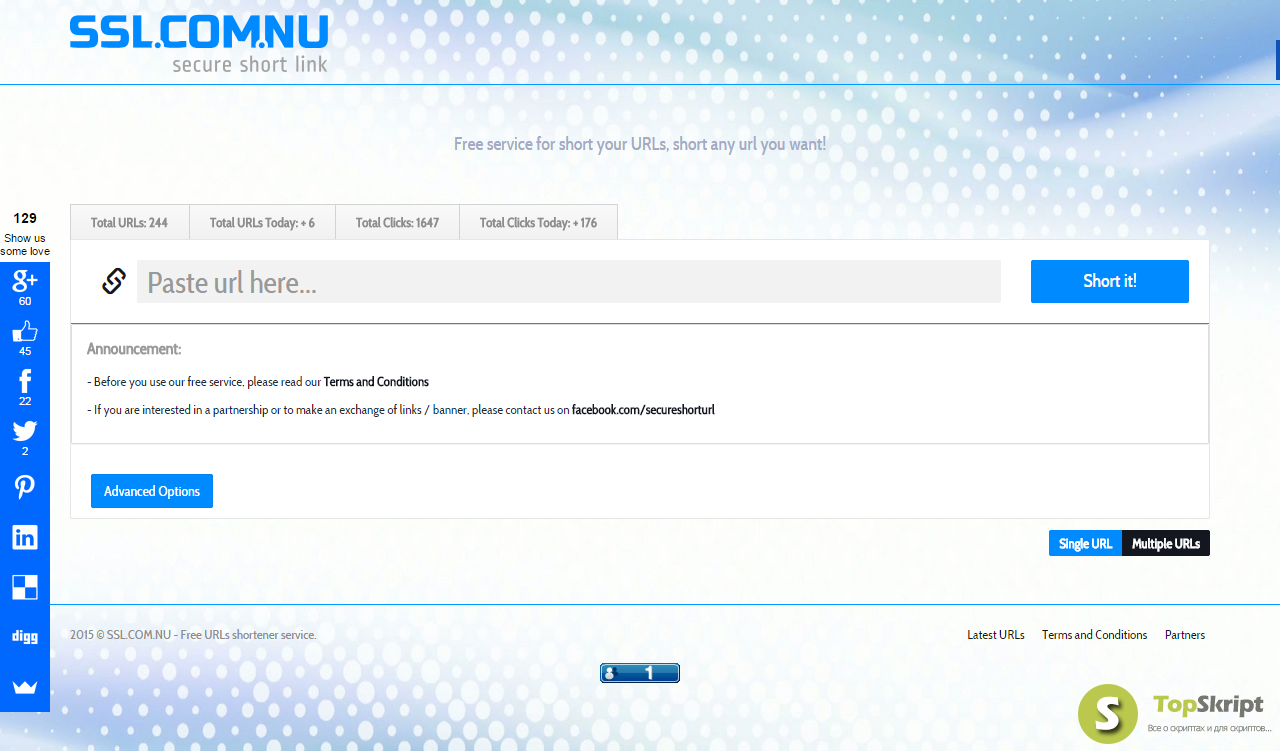Click the 129 total shares count
1280x751 pixels.
(25, 218)
